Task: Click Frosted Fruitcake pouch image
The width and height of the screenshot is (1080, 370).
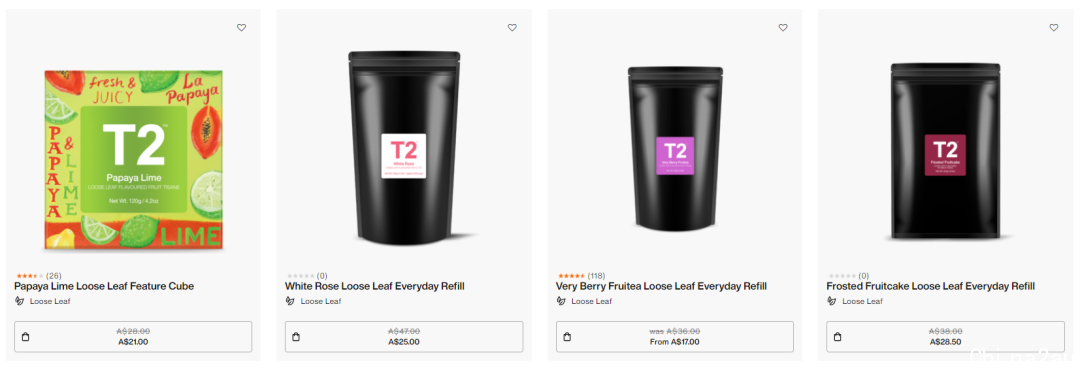Action: coord(945,152)
